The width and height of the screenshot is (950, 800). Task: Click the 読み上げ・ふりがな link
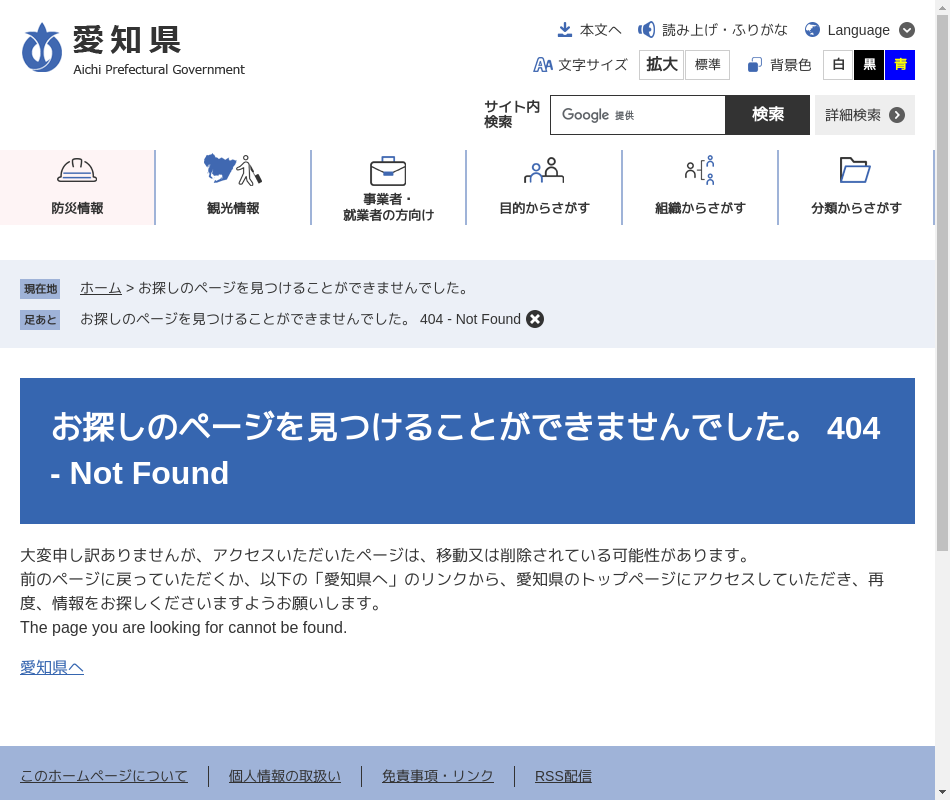tap(725, 30)
